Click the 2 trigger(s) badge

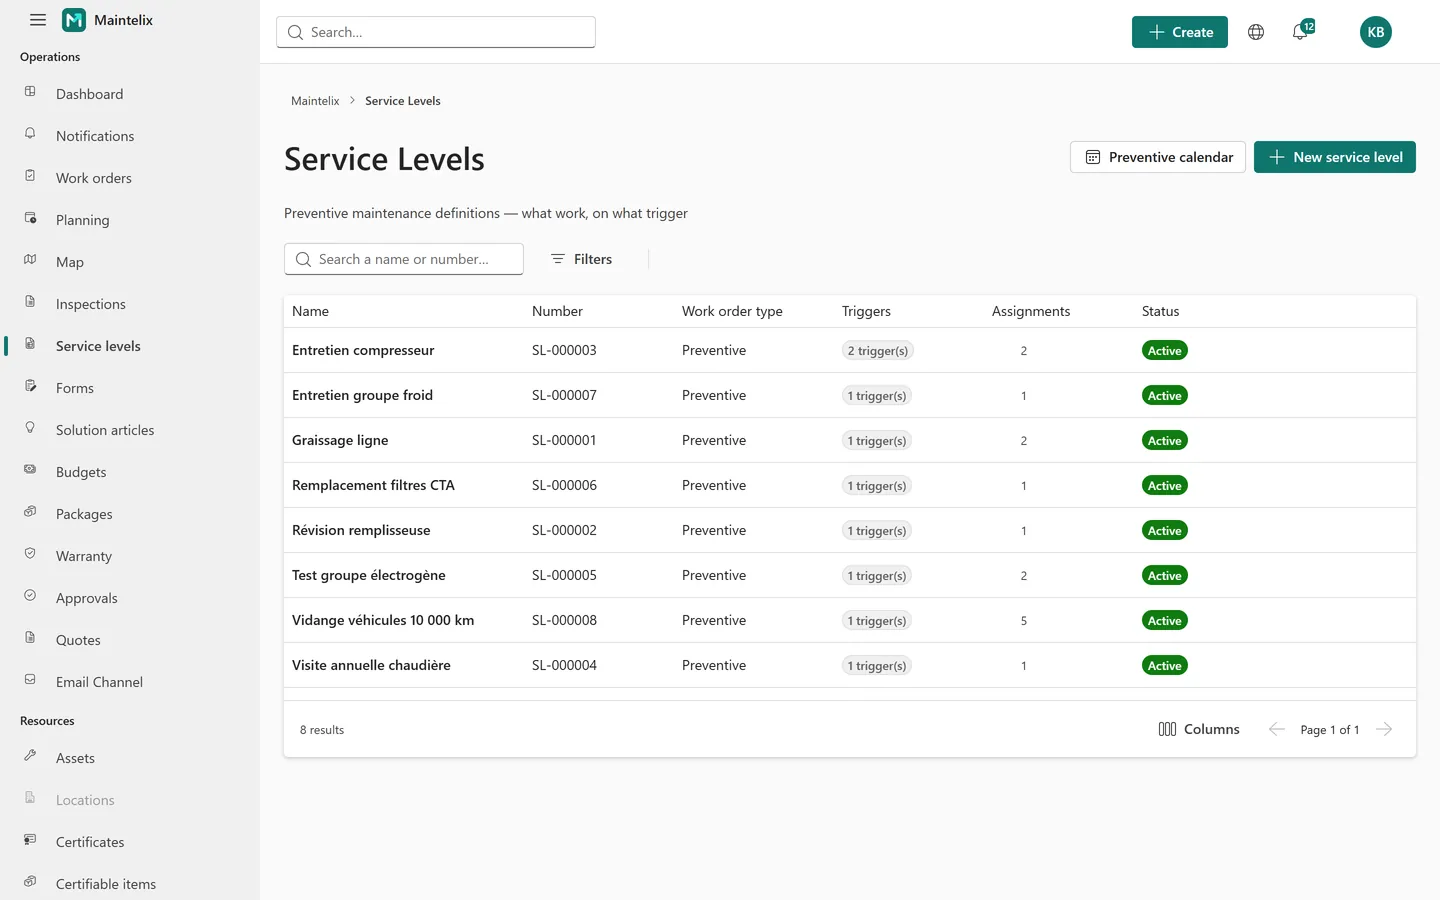878,351
